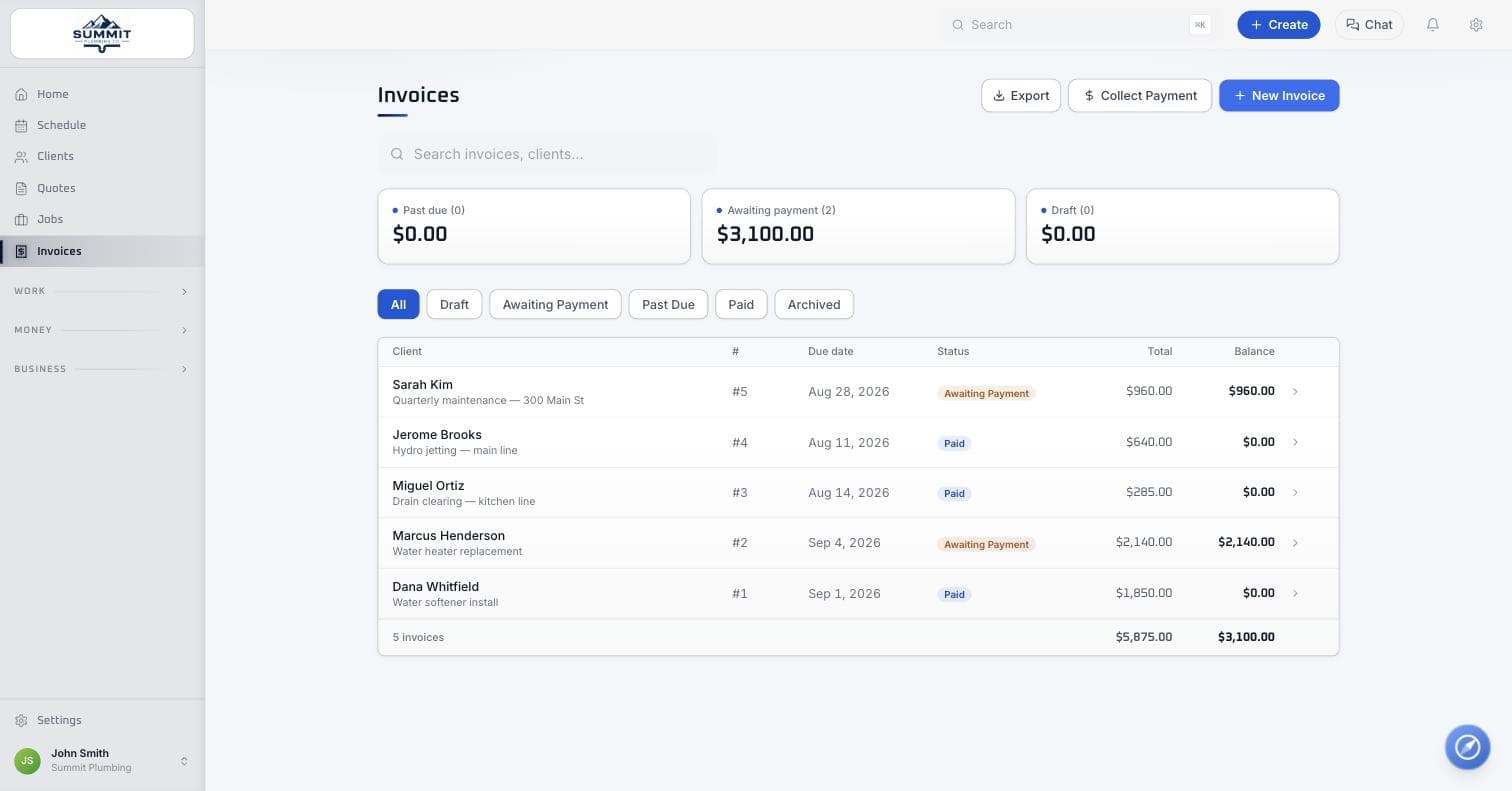Image resolution: width=1512 pixels, height=791 pixels.
Task: Filter by Past Due tab
Action: (x=668, y=305)
